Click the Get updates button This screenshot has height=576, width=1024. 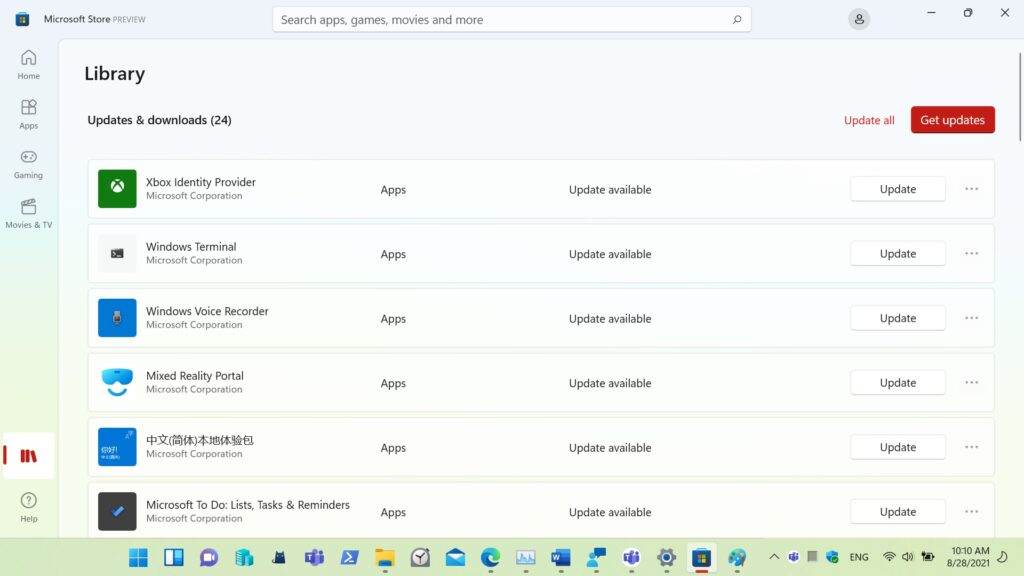click(952, 120)
